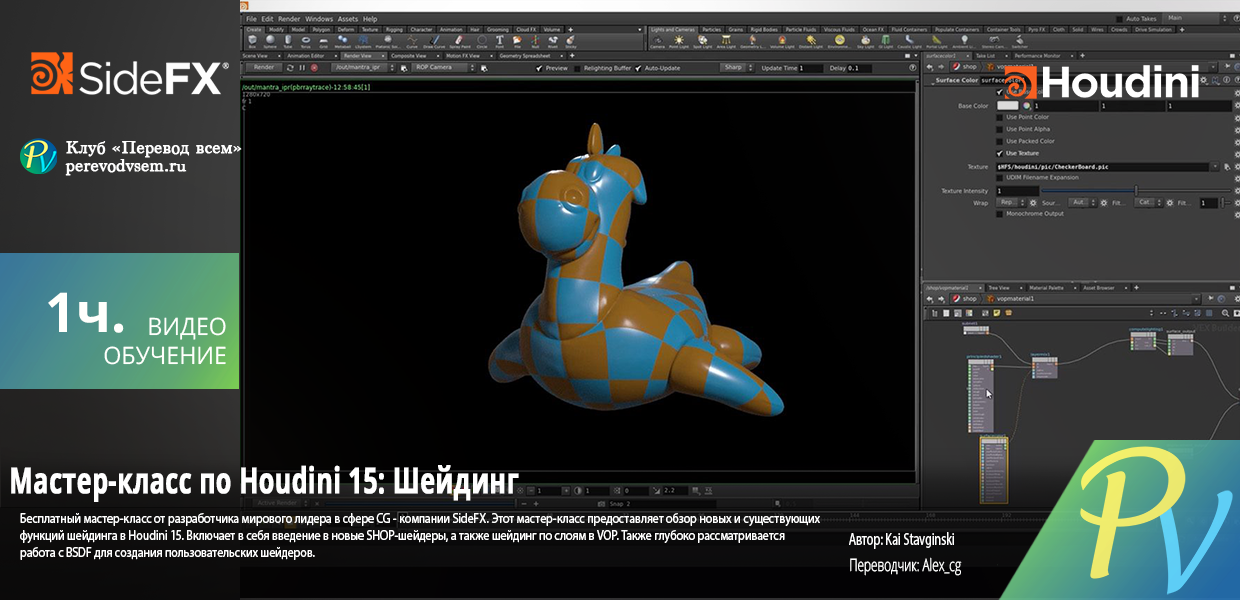Image resolution: width=1240 pixels, height=600 pixels.
Task: Add a Sky Light from the shelf
Action: click(x=865, y=41)
